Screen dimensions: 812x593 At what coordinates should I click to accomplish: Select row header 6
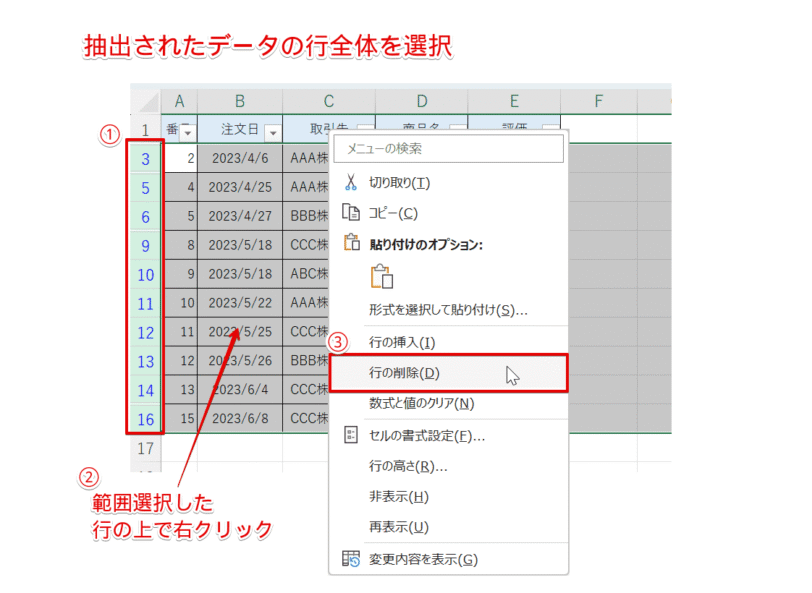pyautogui.click(x=146, y=216)
